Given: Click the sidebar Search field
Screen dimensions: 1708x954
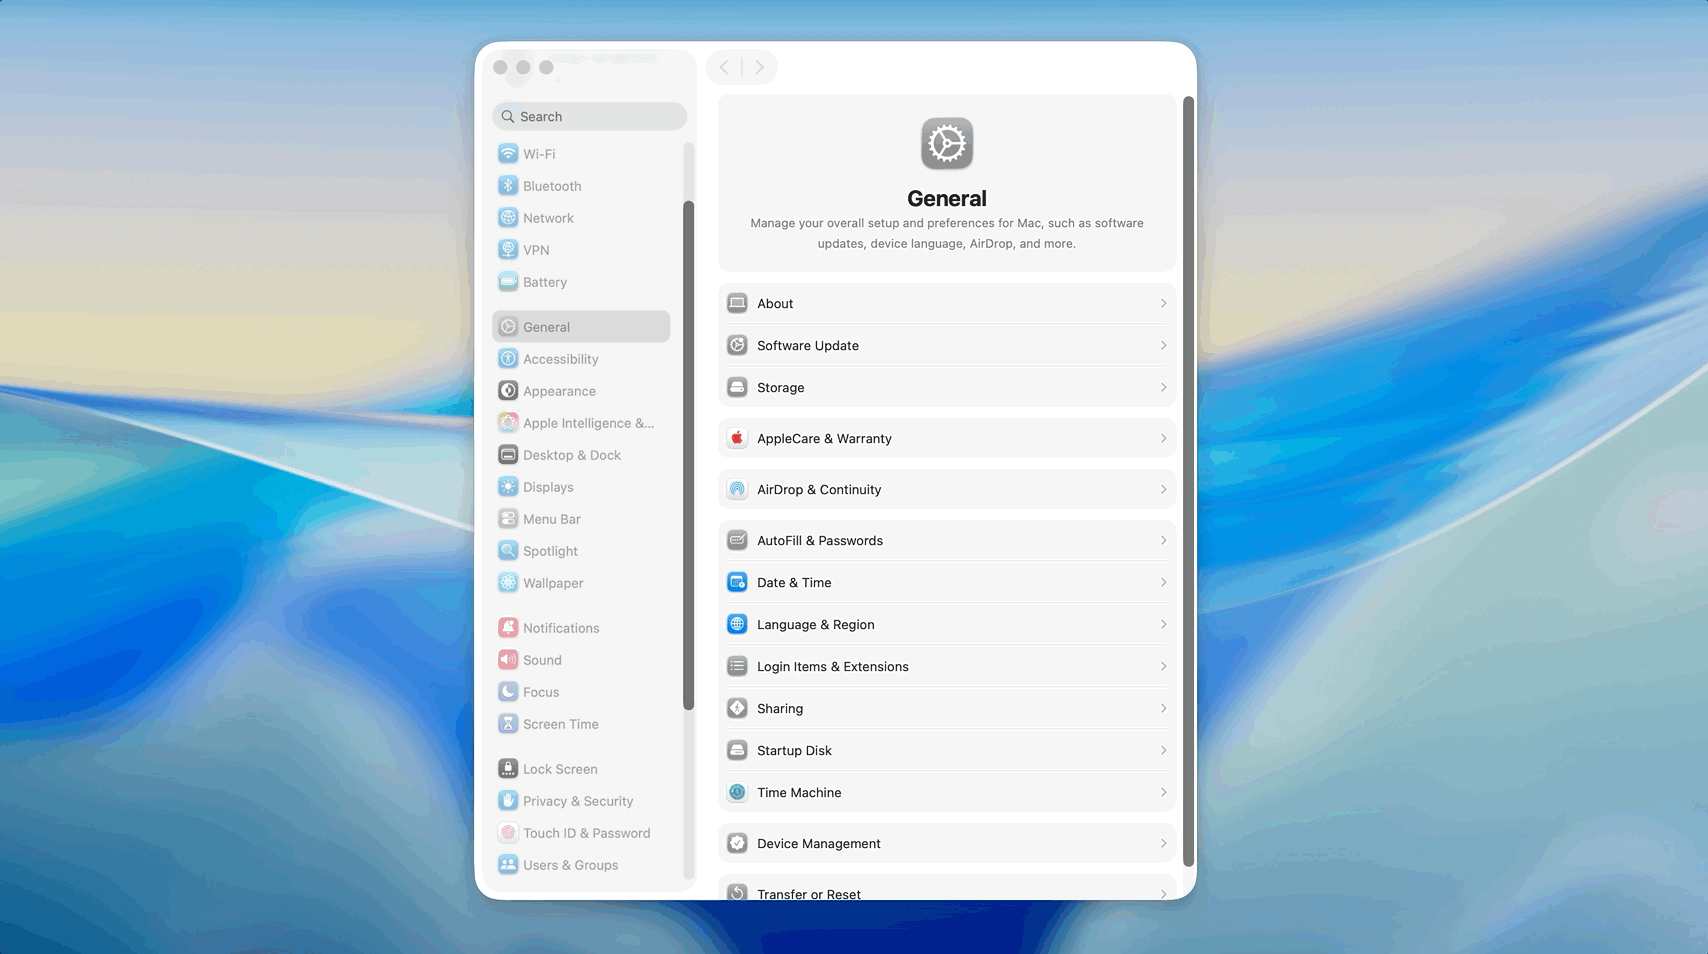Looking at the screenshot, I should coord(589,116).
